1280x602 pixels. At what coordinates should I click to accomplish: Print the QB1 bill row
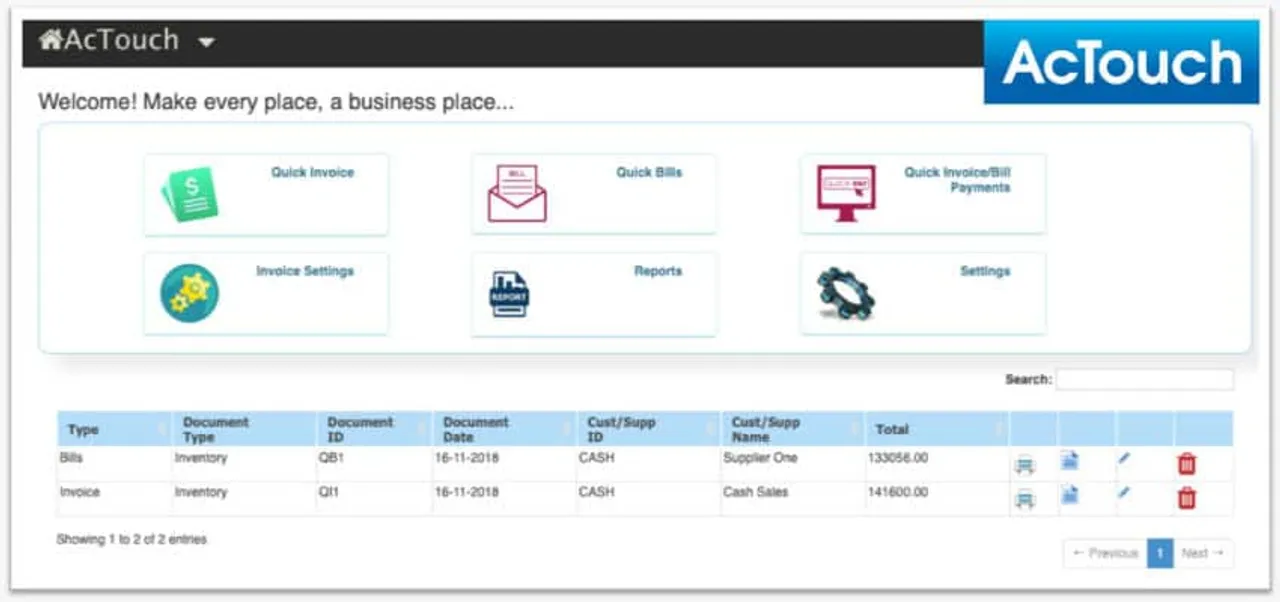1025,465
